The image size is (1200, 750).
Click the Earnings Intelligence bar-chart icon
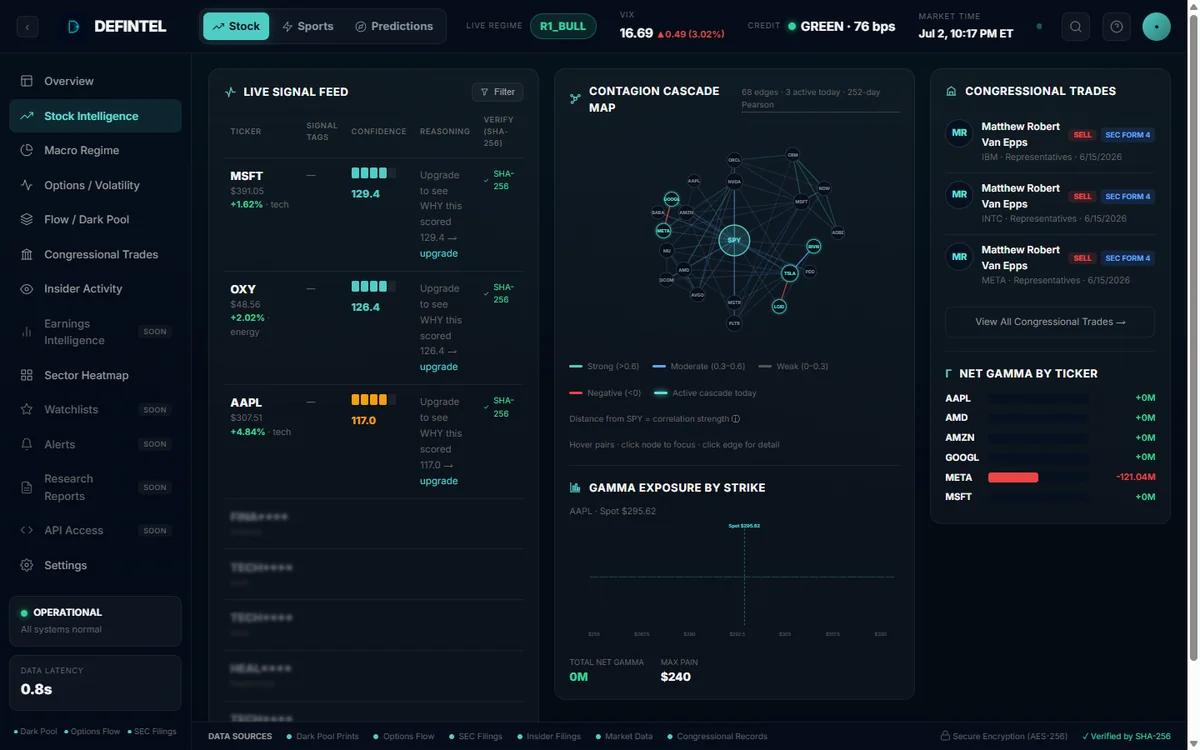tap(27, 332)
